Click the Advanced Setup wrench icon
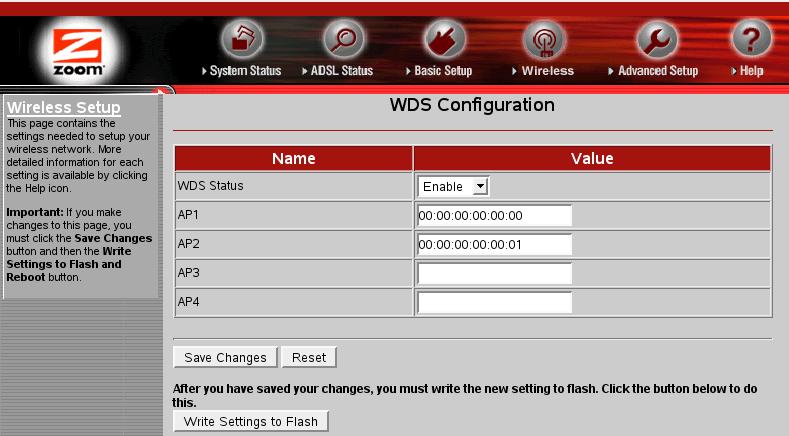789x436 pixels. [x=657, y=39]
